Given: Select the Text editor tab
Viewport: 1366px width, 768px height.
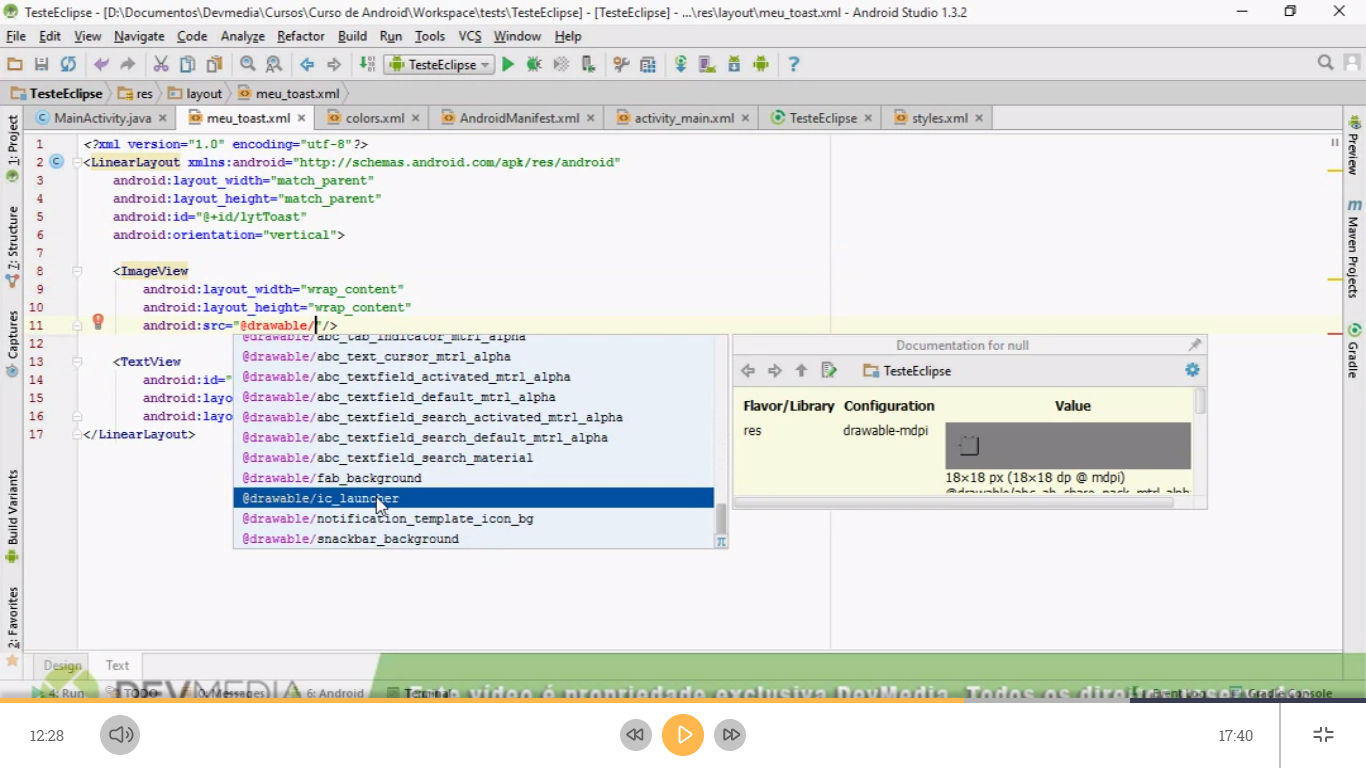Looking at the screenshot, I should (x=117, y=665).
